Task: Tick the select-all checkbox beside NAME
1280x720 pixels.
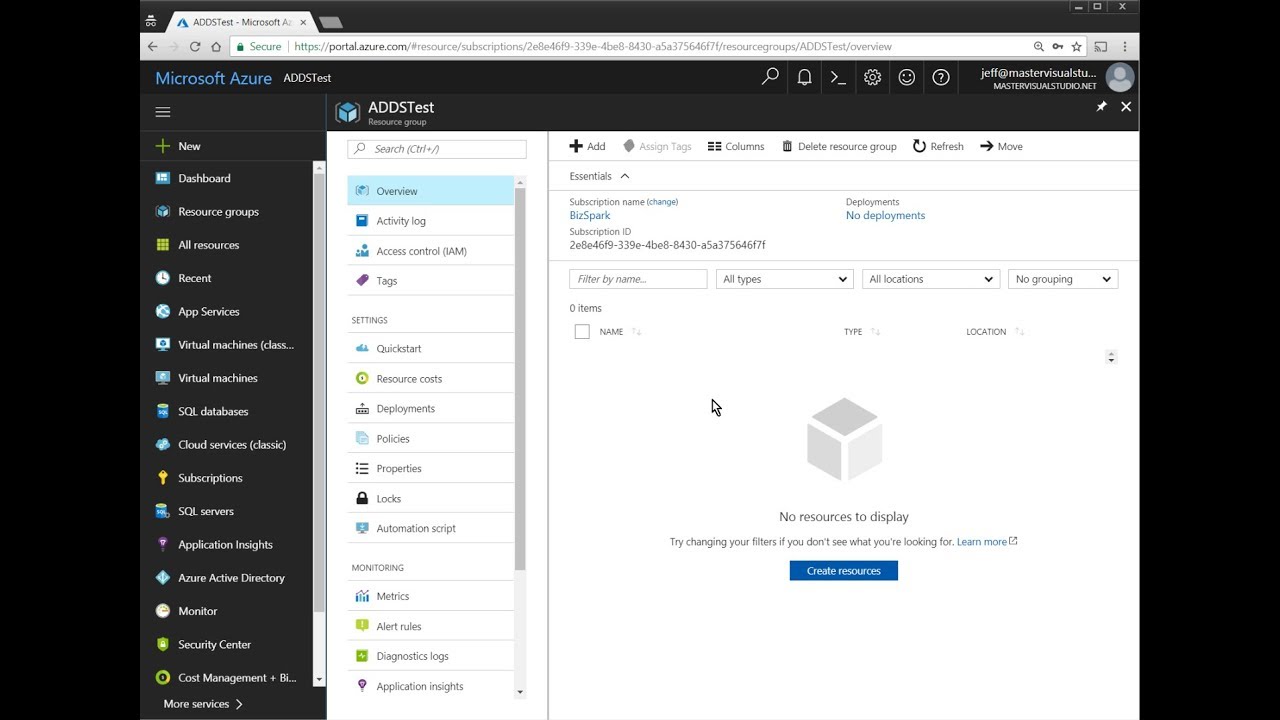Action: pos(582,332)
